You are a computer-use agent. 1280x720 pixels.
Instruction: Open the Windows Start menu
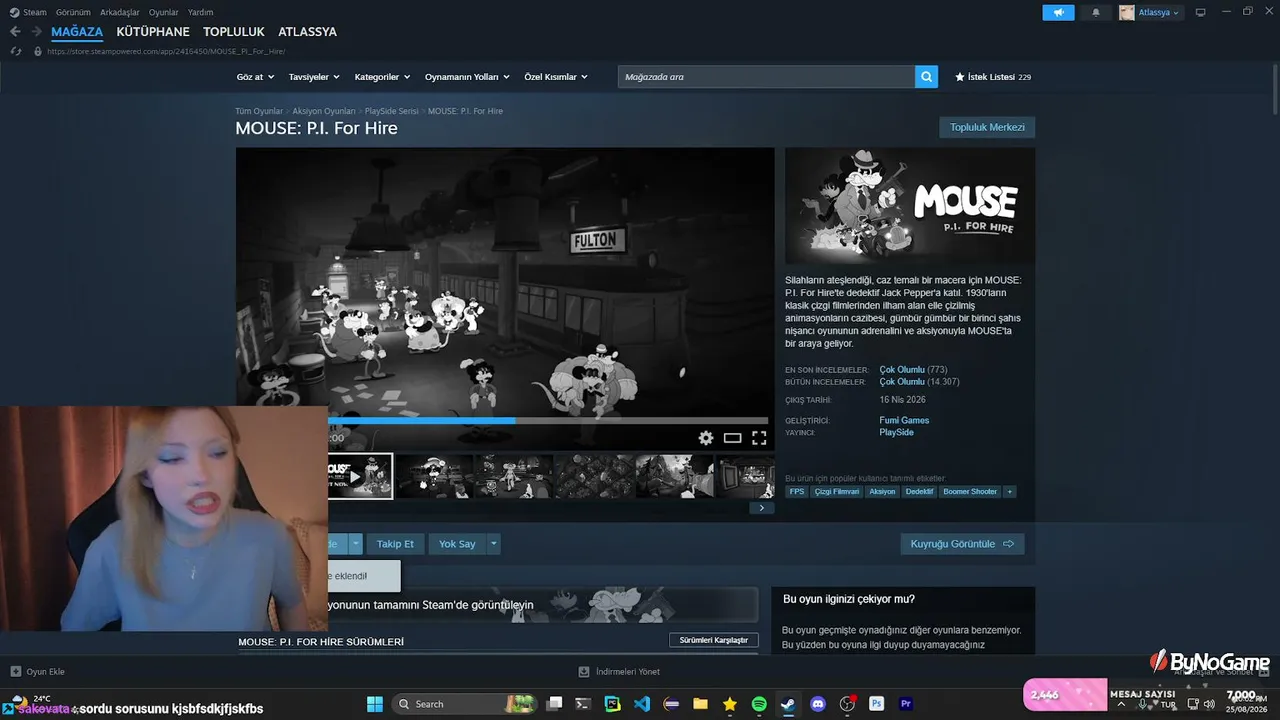pos(375,704)
